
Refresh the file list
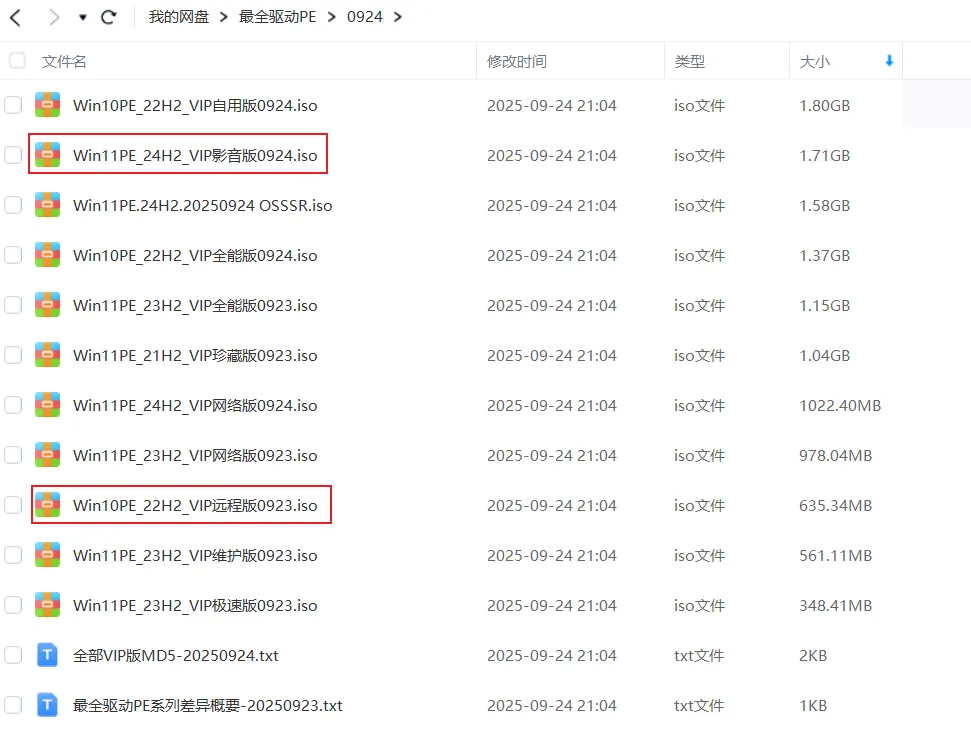click(x=109, y=17)
